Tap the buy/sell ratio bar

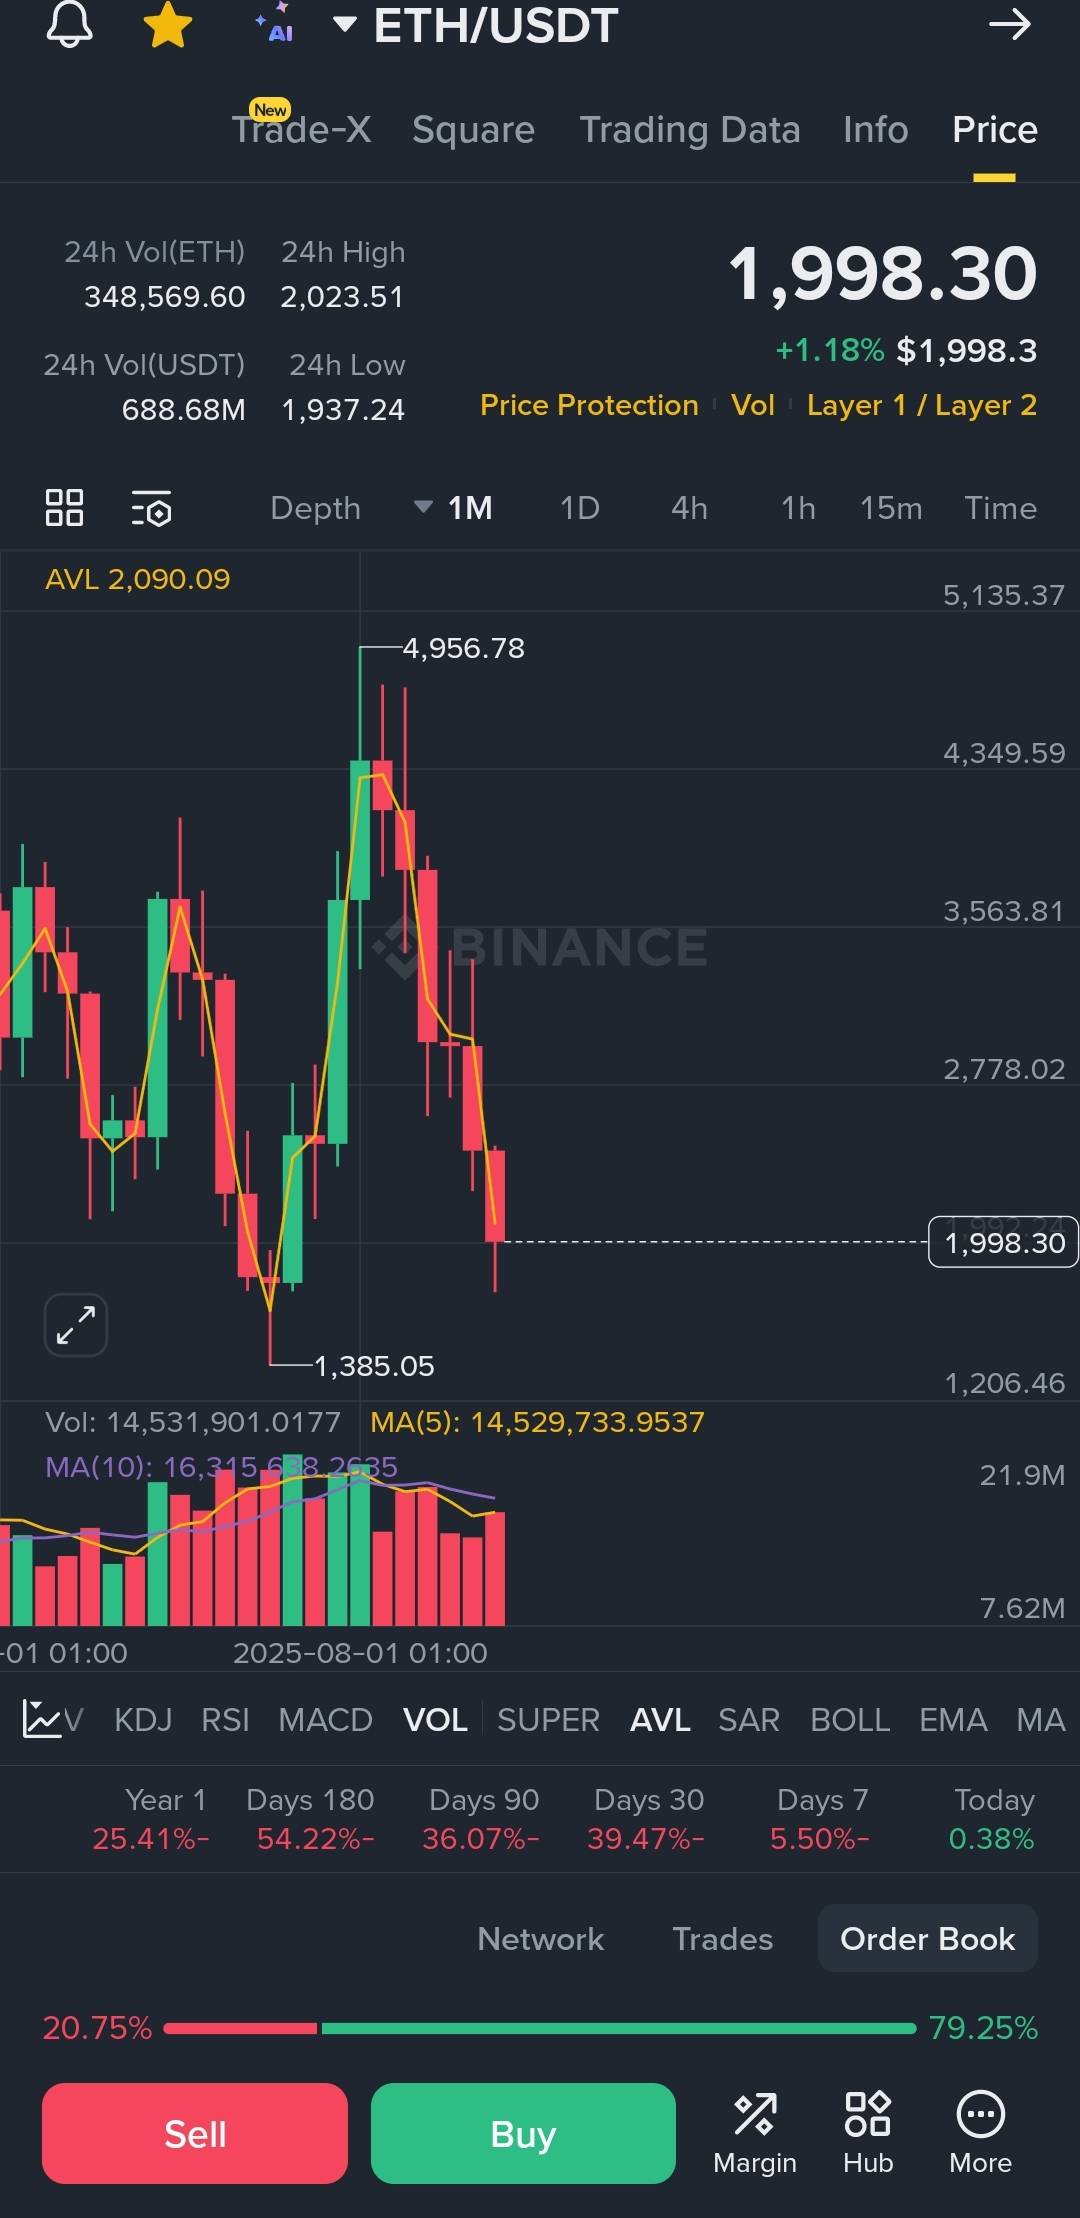pos(540,2028)
